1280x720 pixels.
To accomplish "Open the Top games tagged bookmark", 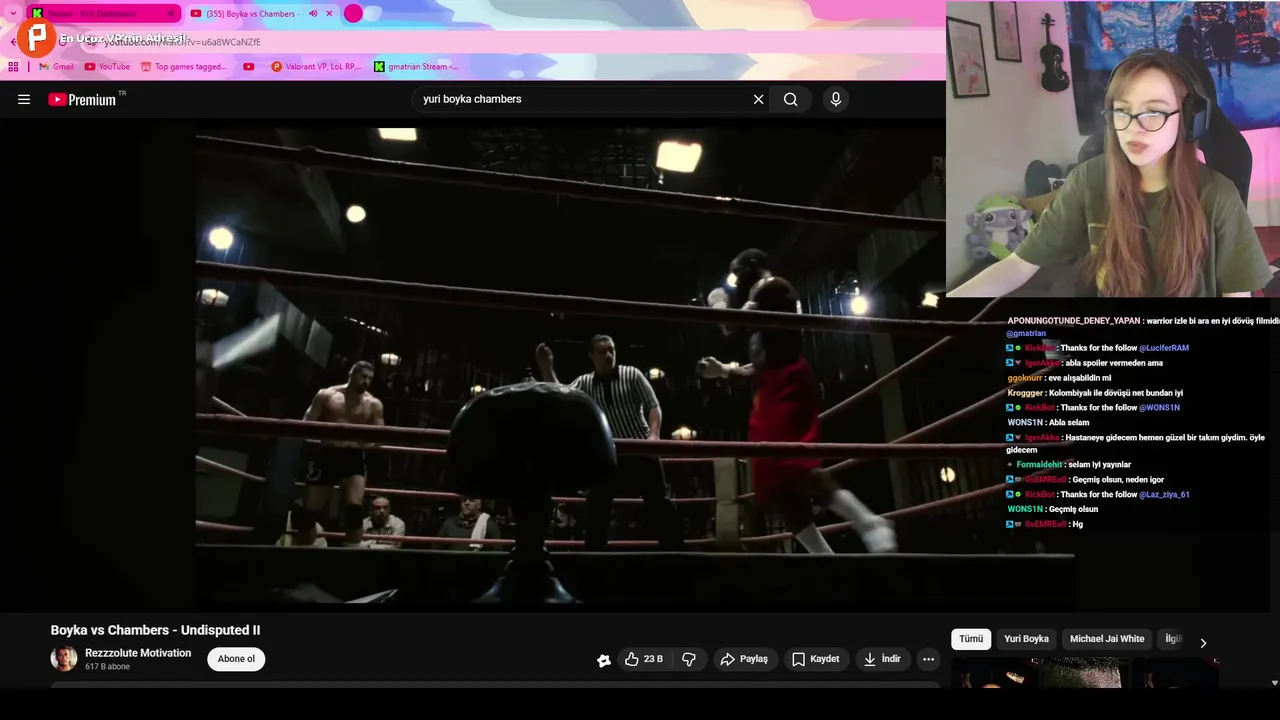I will (184, 67).
